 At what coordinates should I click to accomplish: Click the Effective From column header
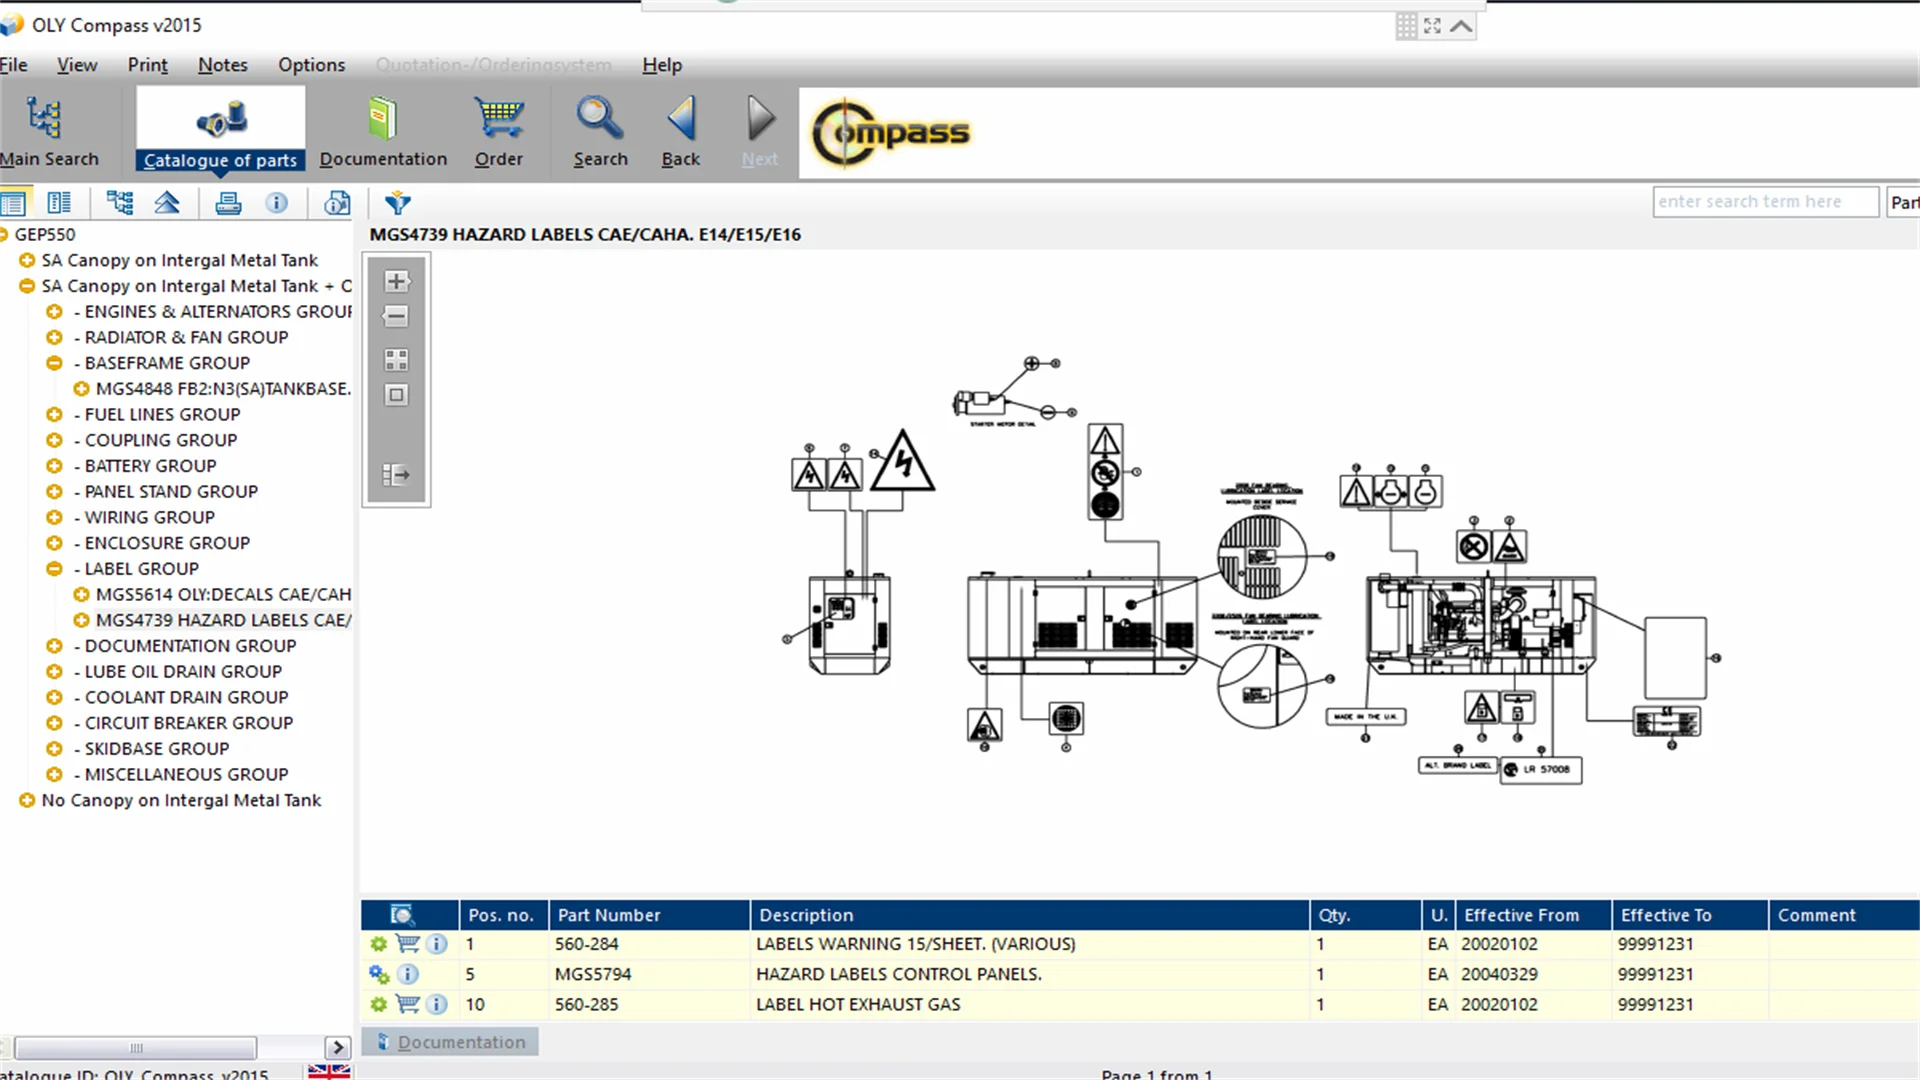tap(1533, 915)
